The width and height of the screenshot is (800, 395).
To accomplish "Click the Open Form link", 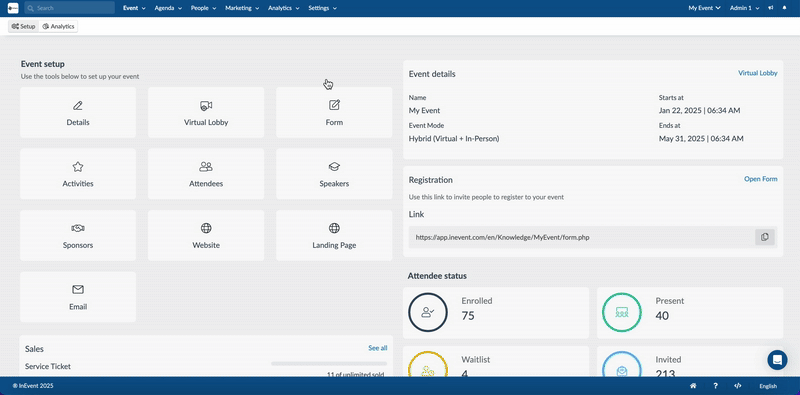I will (761, 179).
